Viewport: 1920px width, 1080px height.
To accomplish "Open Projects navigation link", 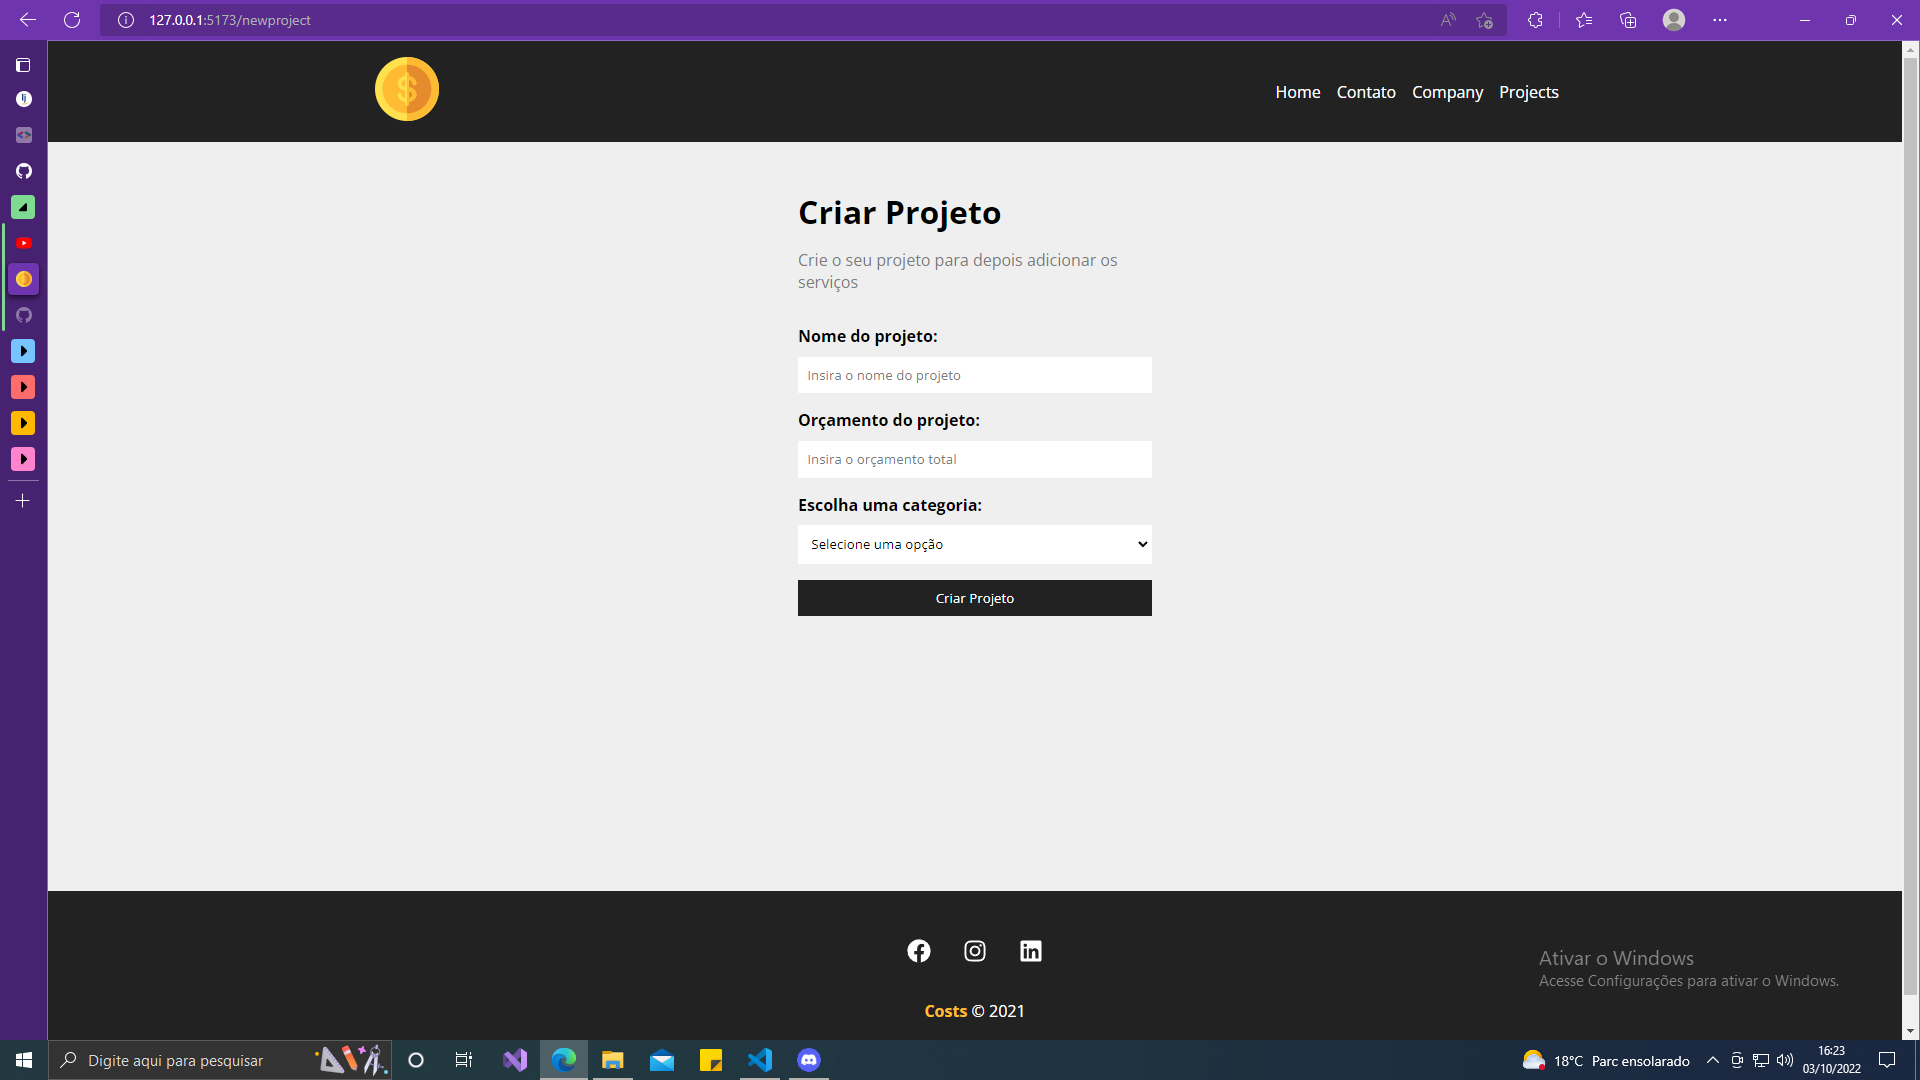I will tap(1529, 92).
